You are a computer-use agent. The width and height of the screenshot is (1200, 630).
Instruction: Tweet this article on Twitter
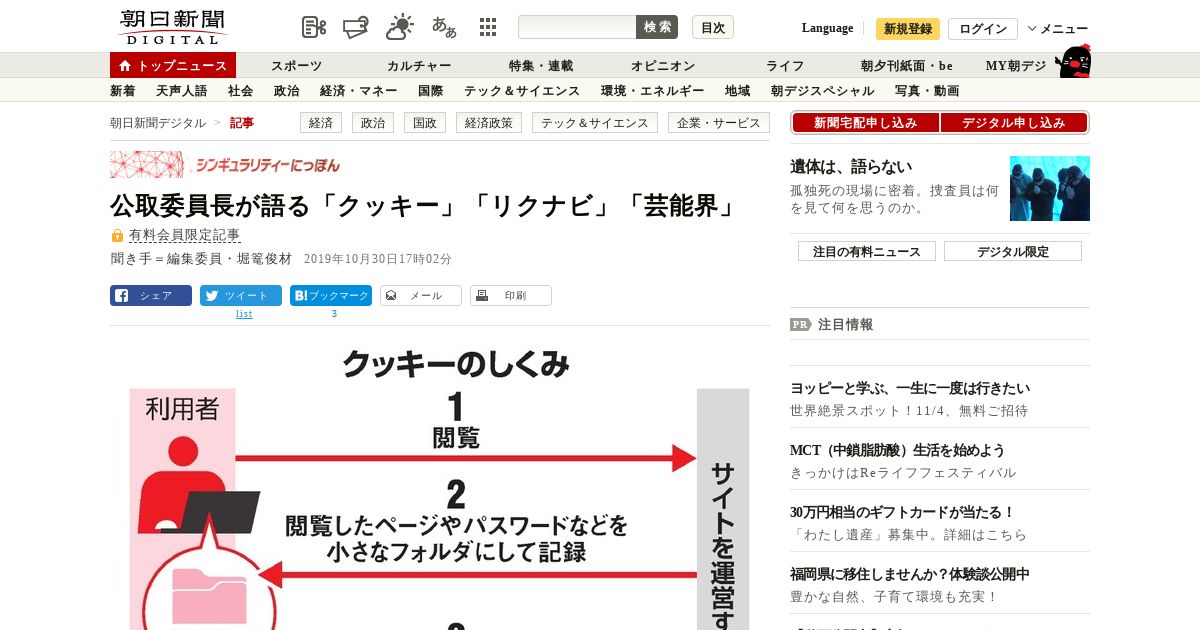241,296
